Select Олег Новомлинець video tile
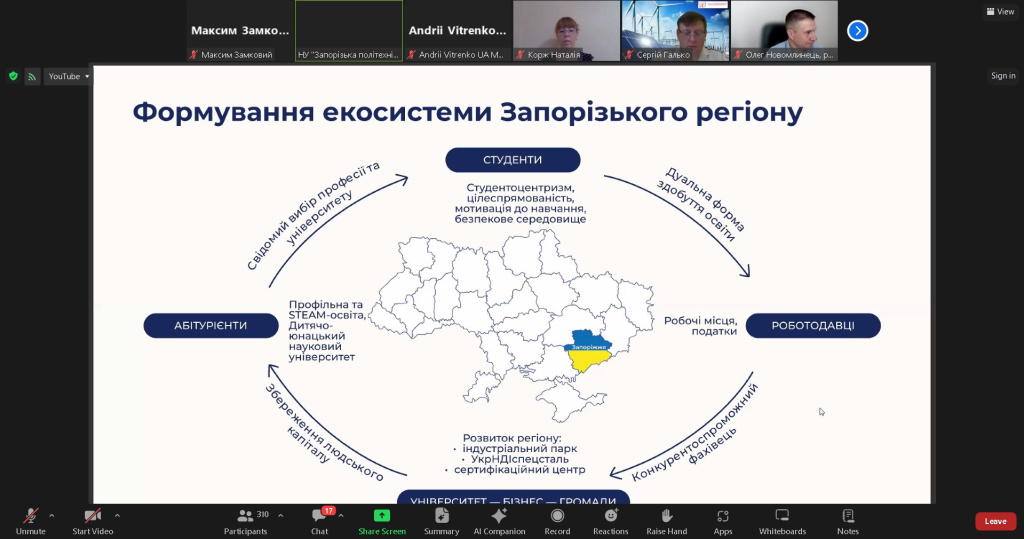This screenshot has height=539, width=1024. click(784, 31)
